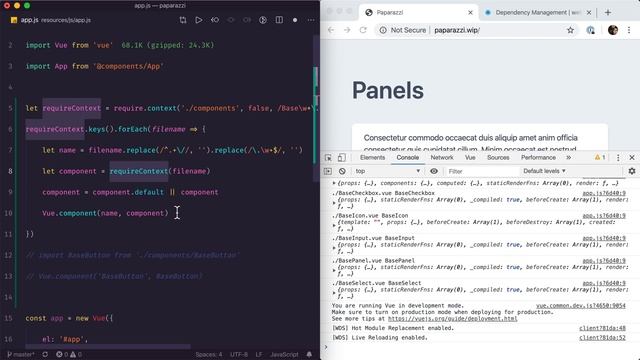This screenshot has width=640, height=360.
Task: Open the Chrome profile avatar
Action: 613,30
